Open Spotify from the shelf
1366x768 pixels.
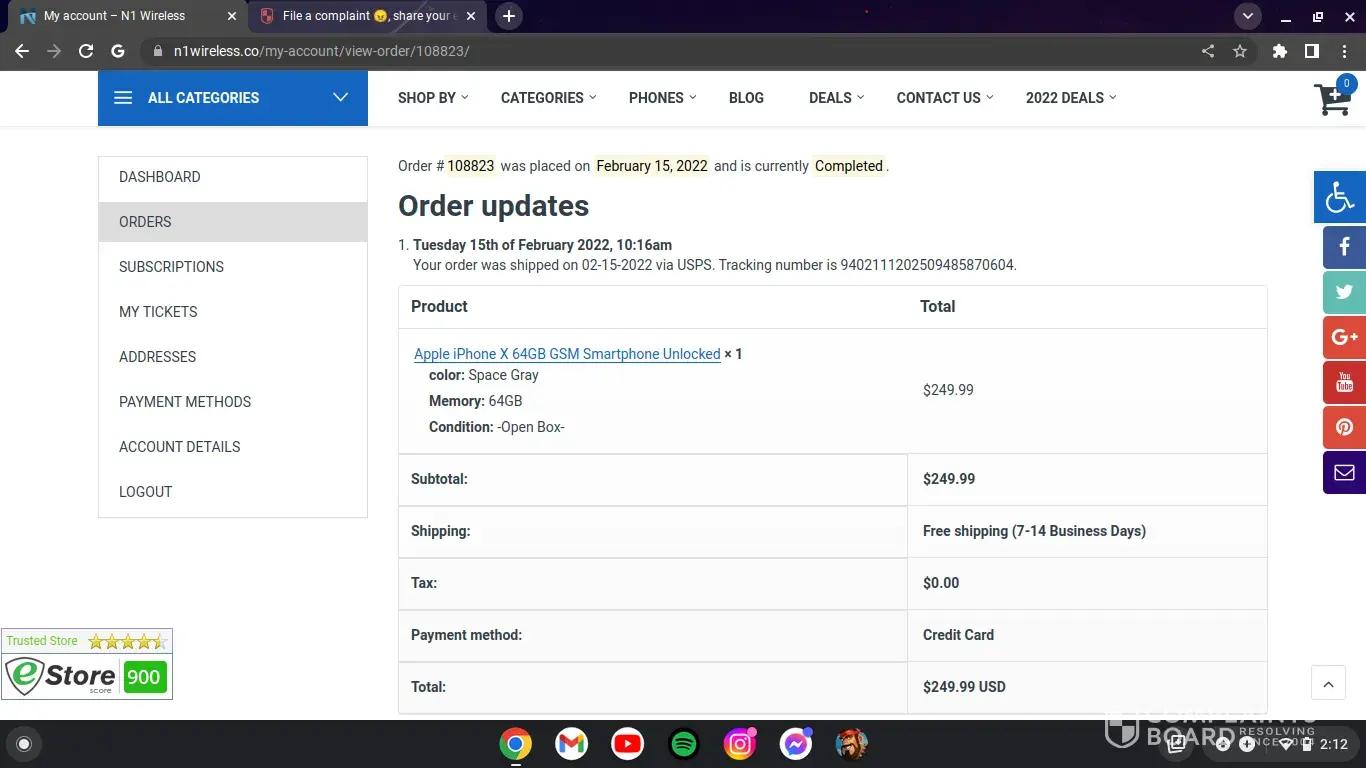[684, 744]
